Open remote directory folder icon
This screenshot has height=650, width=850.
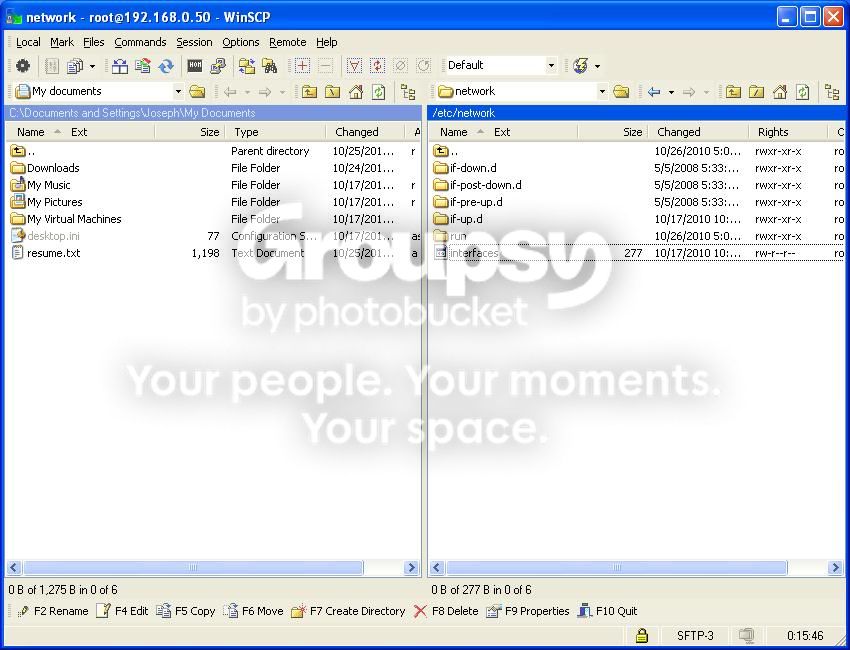pyautogui.click(x=621, y=92)
